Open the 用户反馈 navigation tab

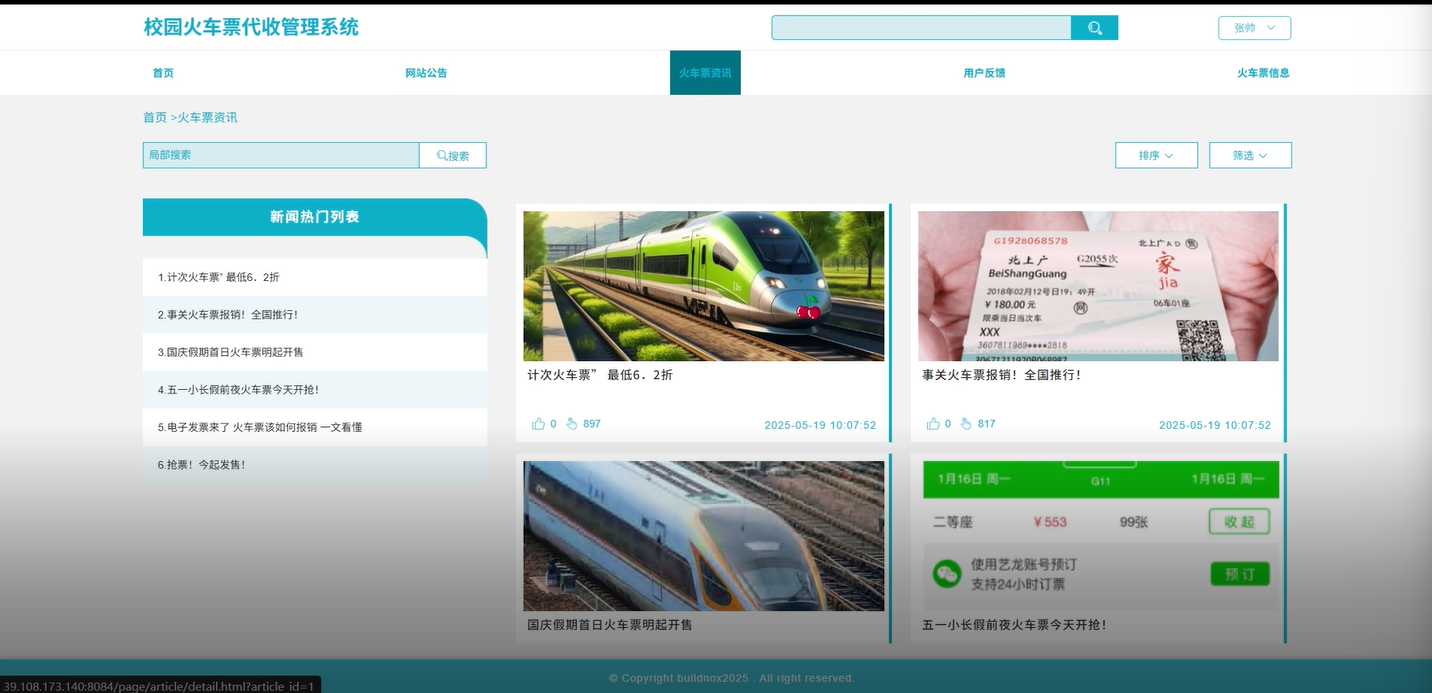point(984,73)
